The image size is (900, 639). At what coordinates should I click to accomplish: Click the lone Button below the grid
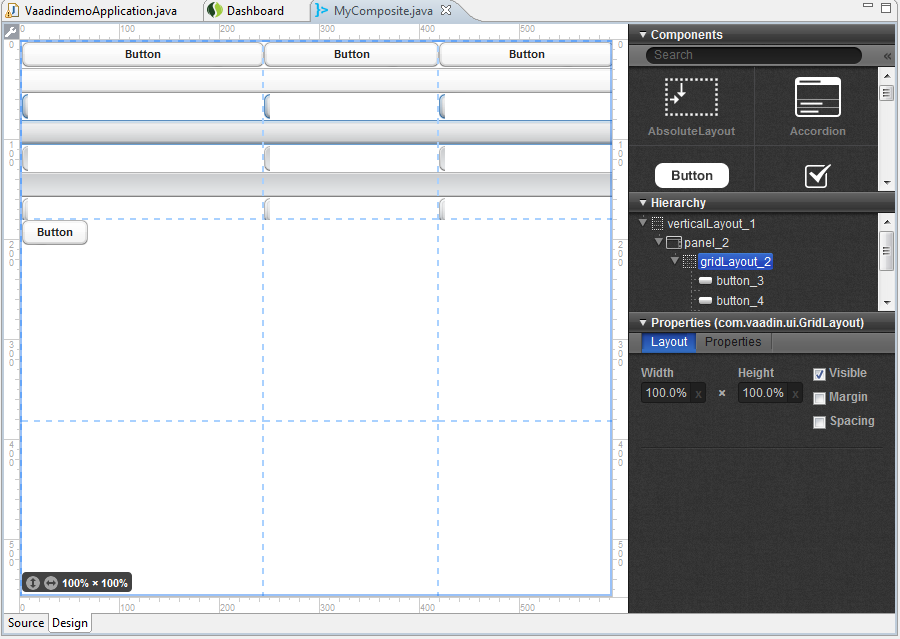click(54, 231)
